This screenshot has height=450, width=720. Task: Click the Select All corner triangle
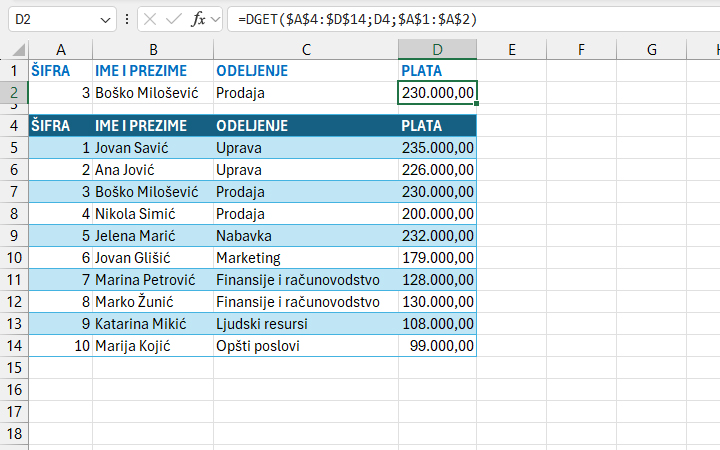point(19,50)
